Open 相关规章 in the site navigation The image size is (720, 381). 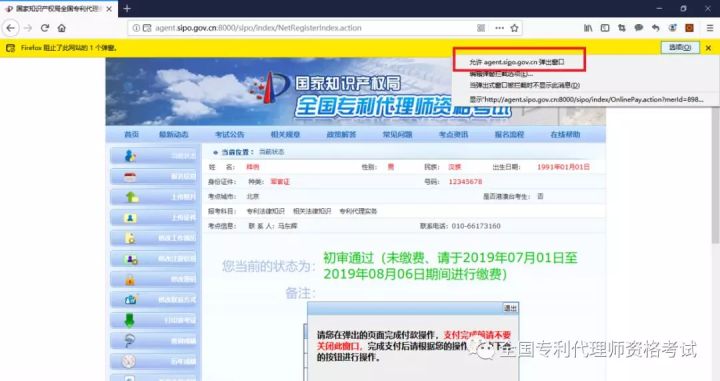285,134
